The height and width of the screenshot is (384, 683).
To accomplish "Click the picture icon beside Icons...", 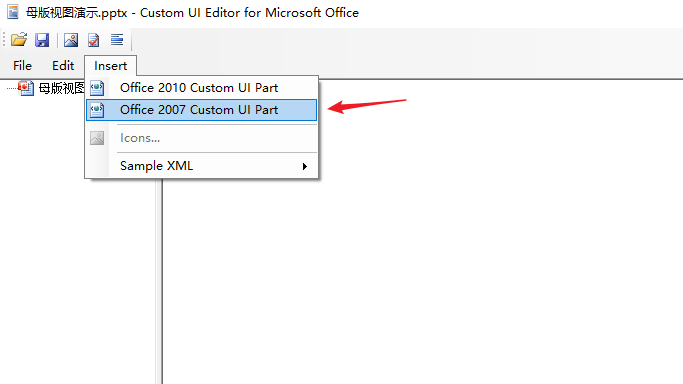I will point(97,138).
